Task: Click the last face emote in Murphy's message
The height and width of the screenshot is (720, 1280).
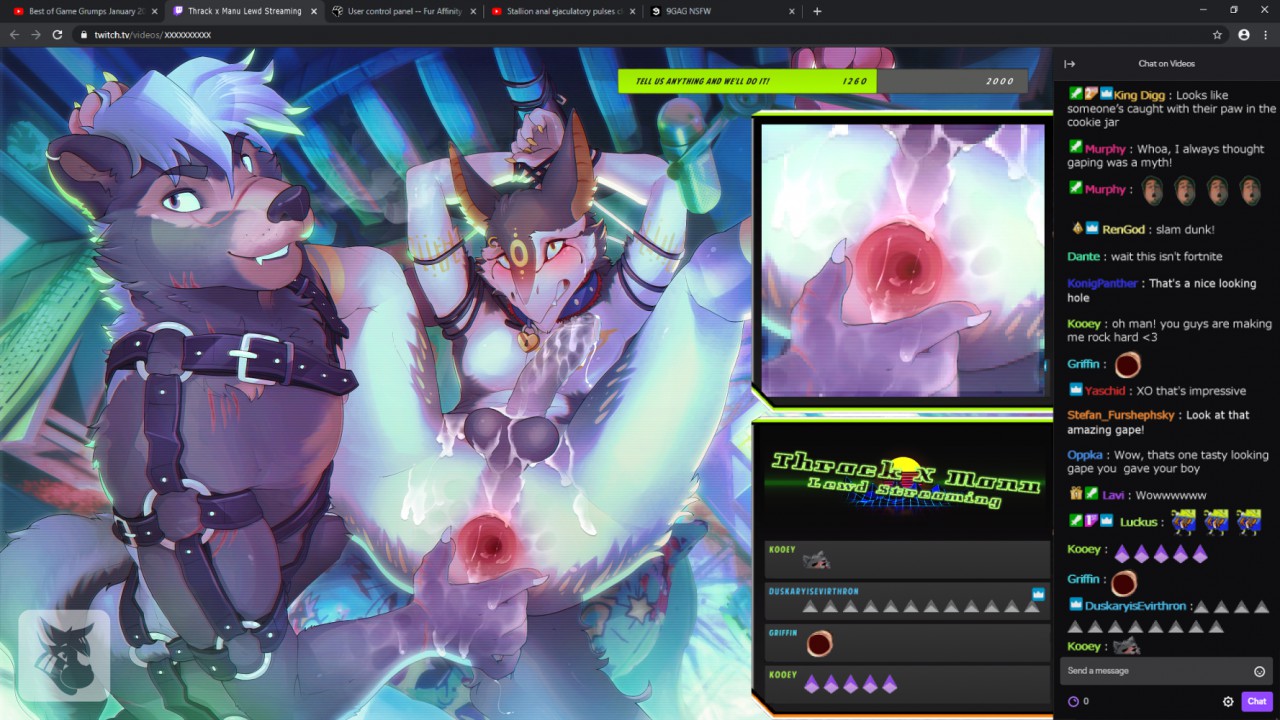Action: (1250, 189)
